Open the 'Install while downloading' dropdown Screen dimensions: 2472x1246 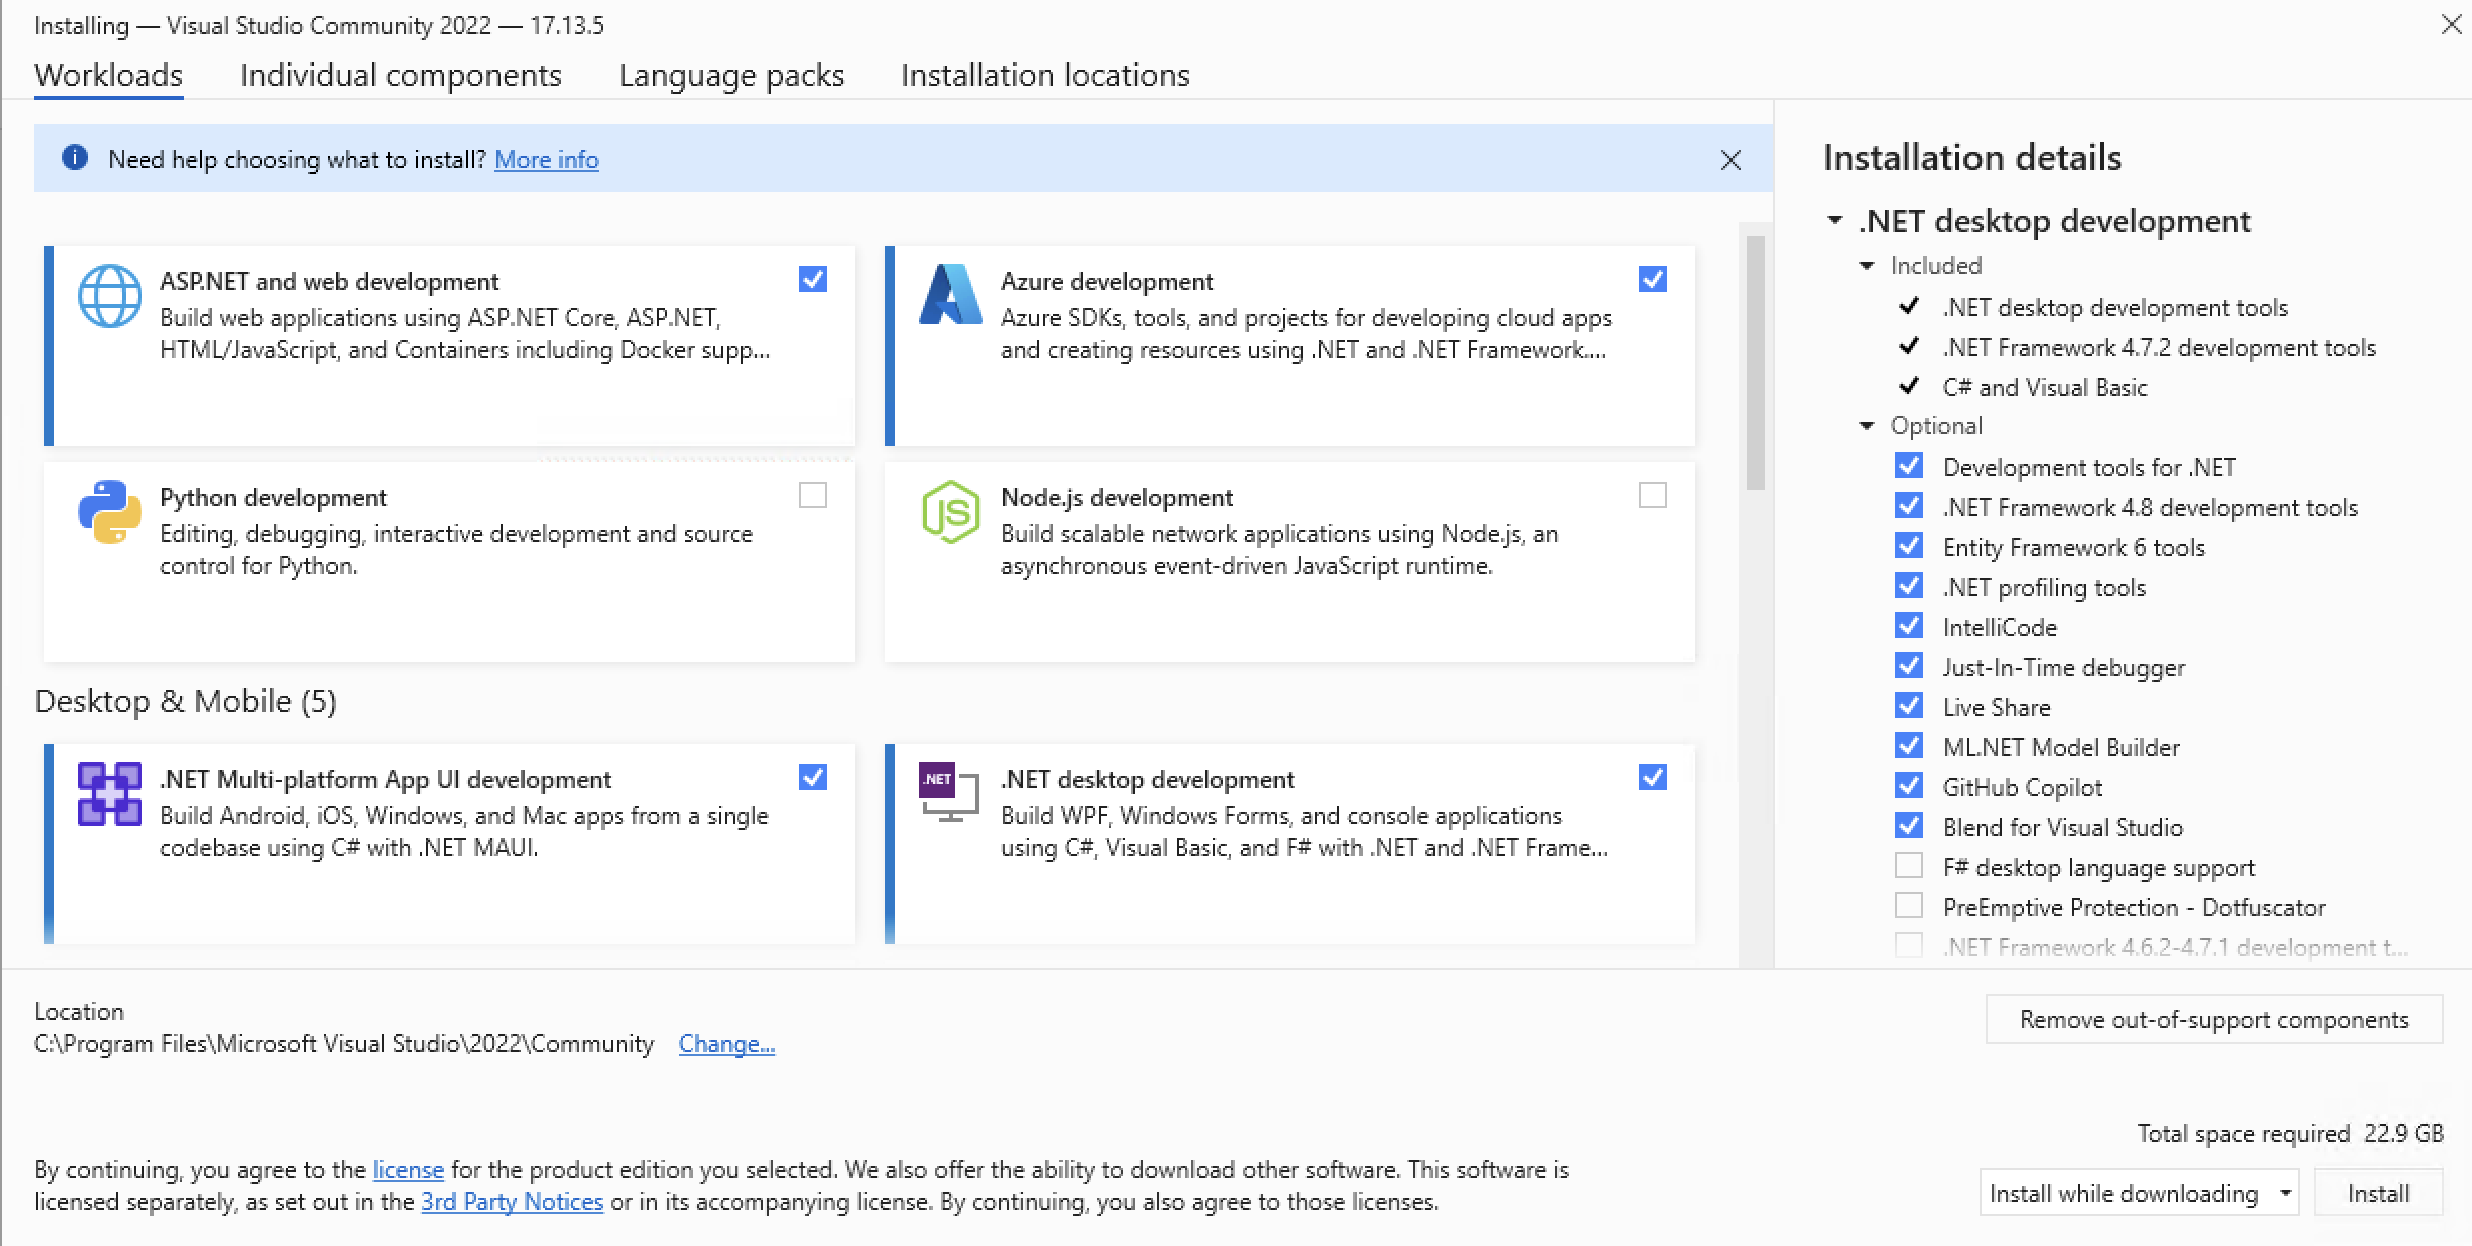pos(2139,1193)
